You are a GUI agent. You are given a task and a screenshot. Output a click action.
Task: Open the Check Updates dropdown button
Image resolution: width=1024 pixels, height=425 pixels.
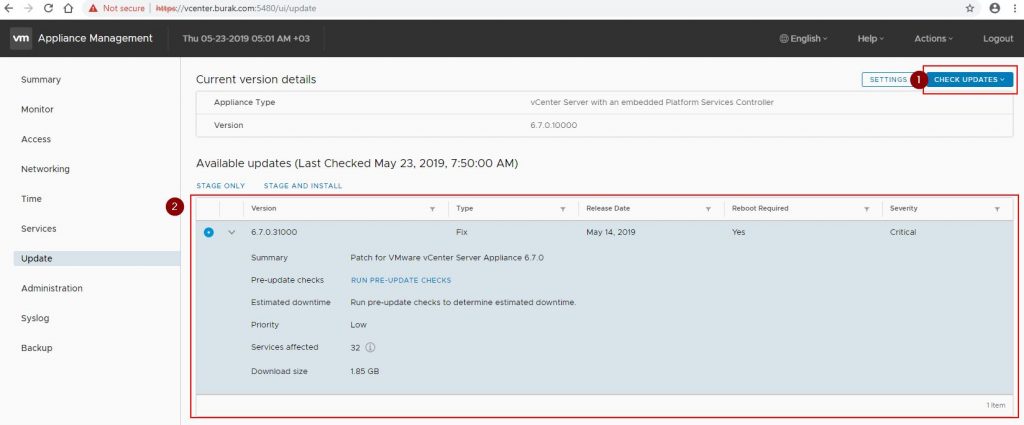click(x=970, y=80)
